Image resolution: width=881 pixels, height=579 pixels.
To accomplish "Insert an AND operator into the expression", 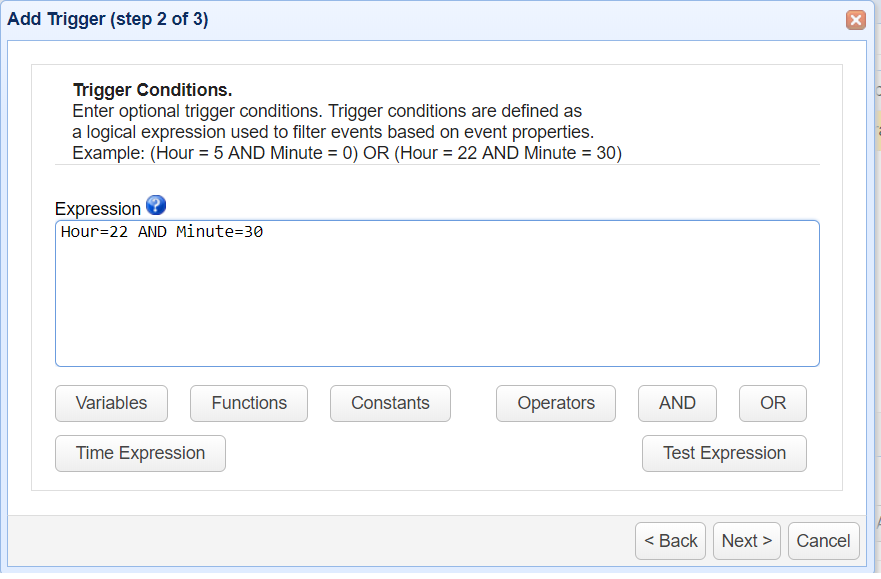I will click(x=677, y=403).
